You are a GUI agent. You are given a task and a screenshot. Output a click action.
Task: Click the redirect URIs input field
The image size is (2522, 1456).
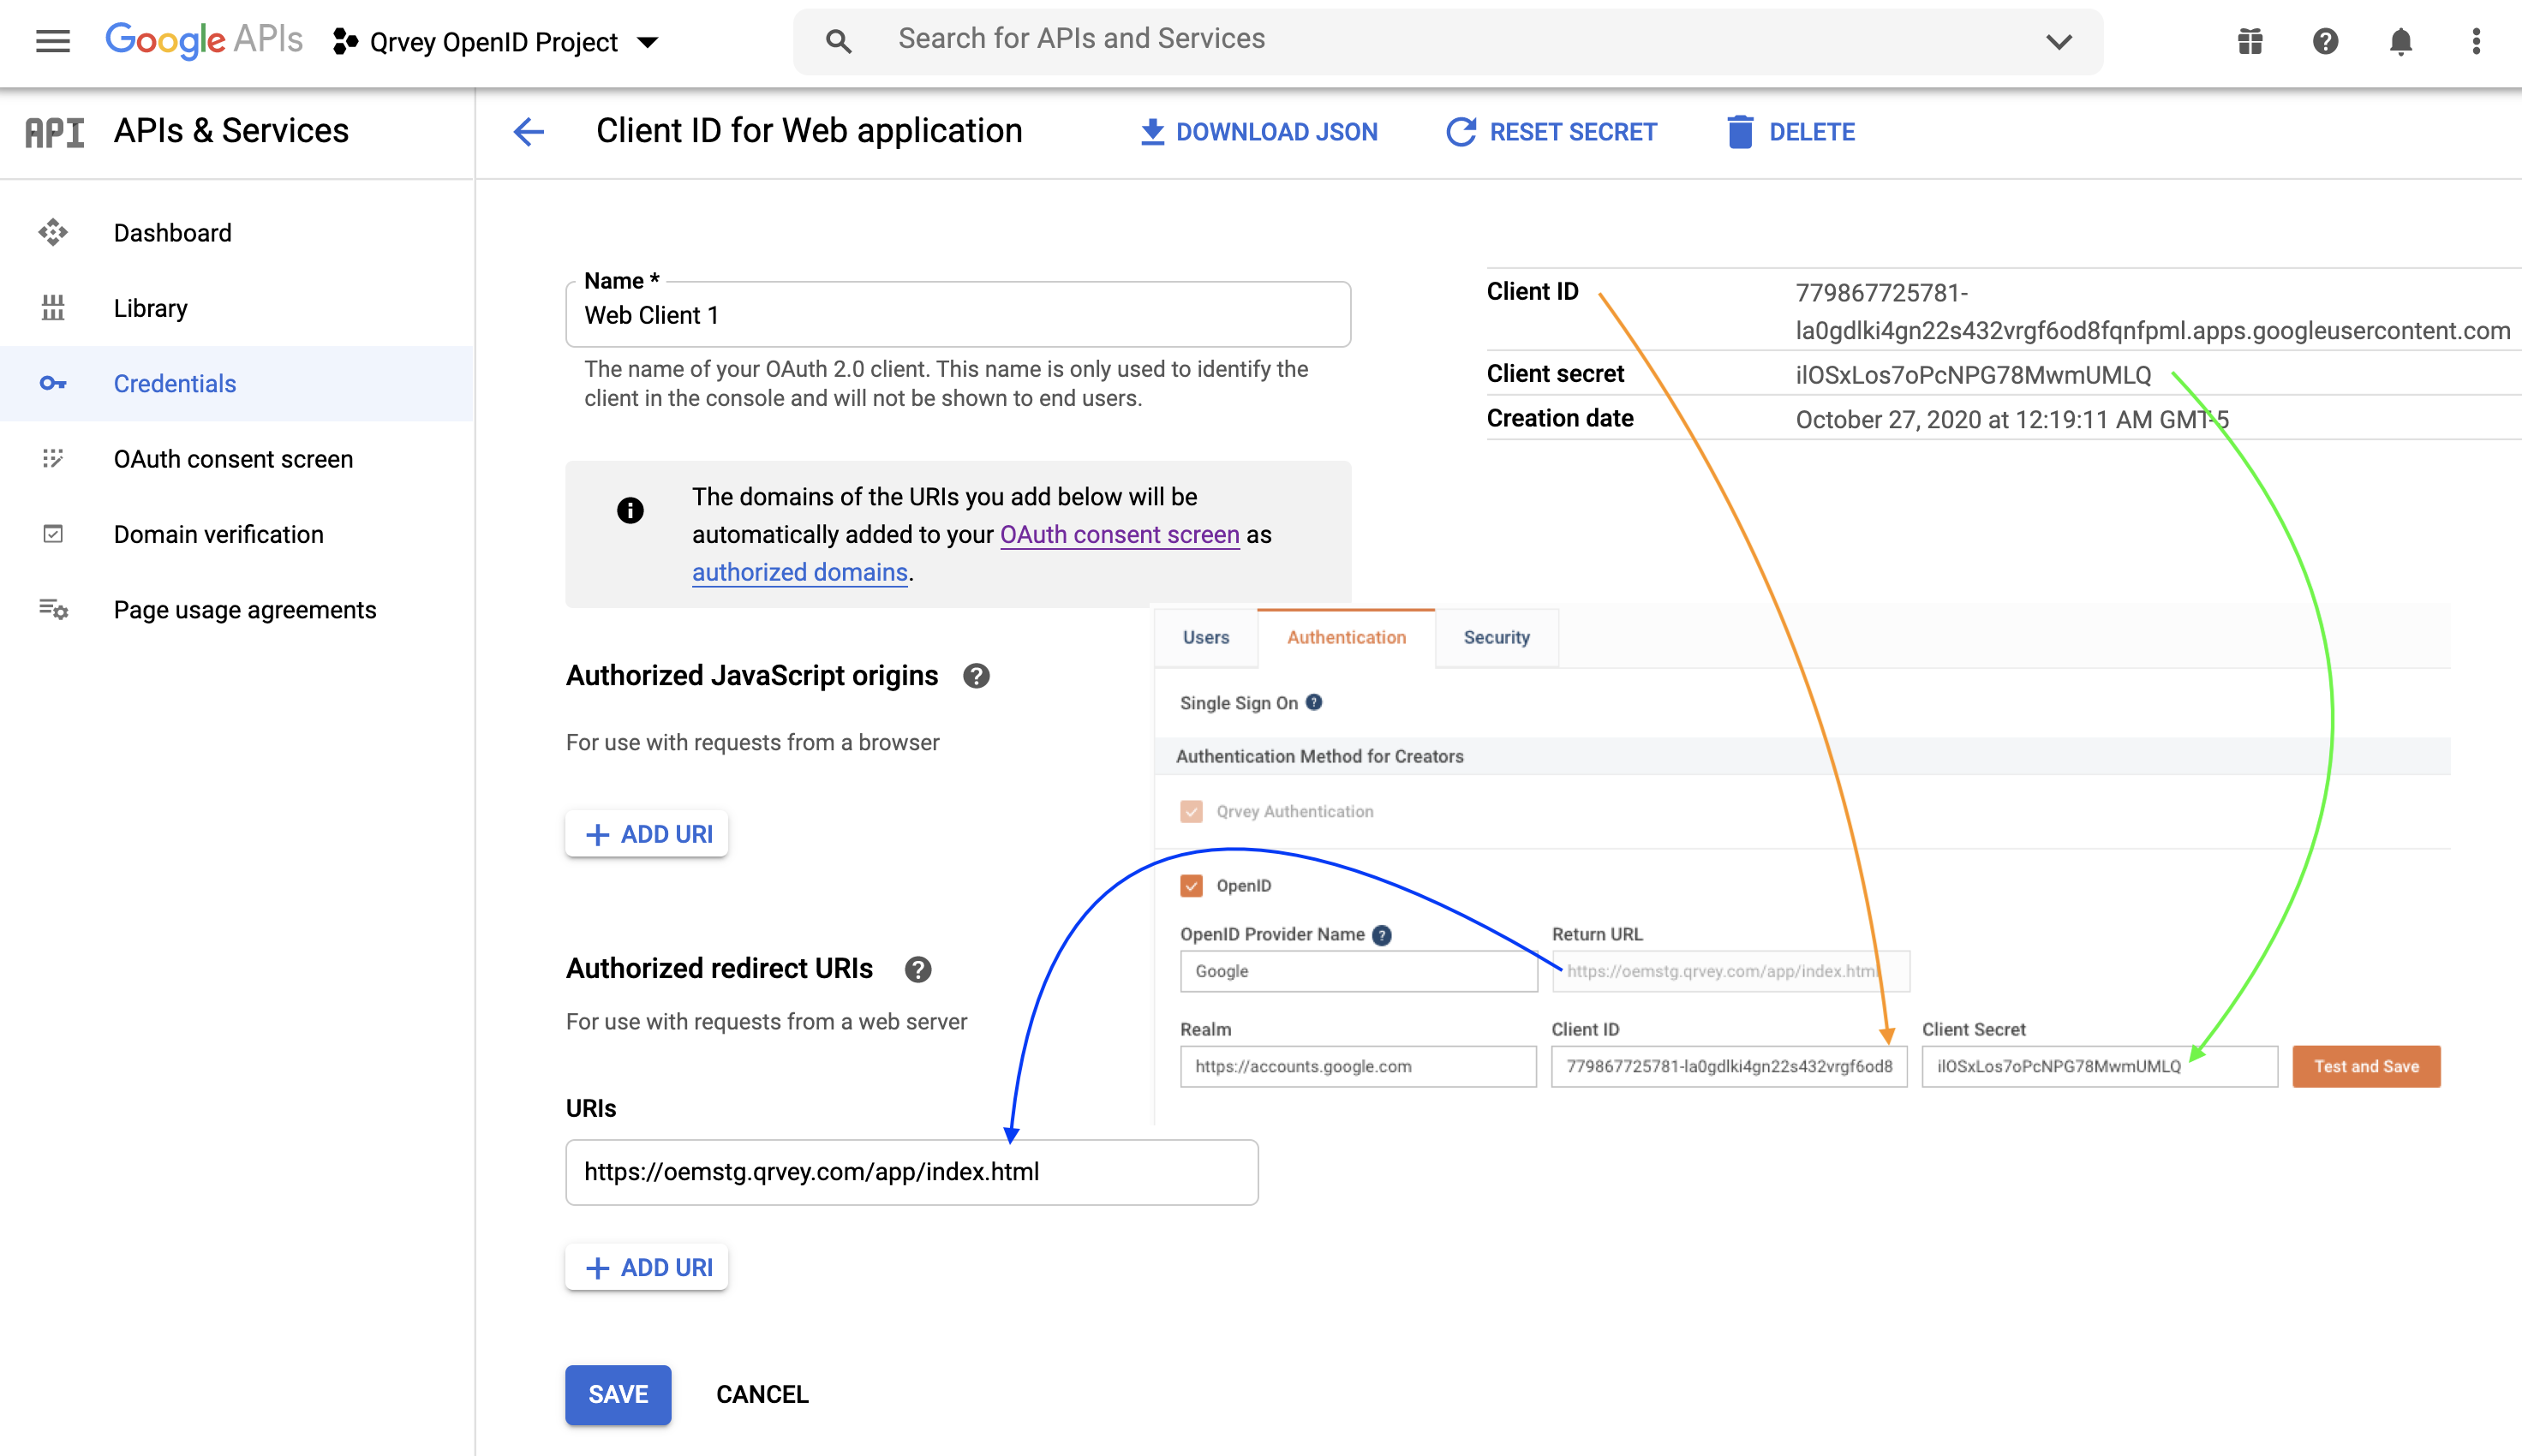click(910, 1172)
